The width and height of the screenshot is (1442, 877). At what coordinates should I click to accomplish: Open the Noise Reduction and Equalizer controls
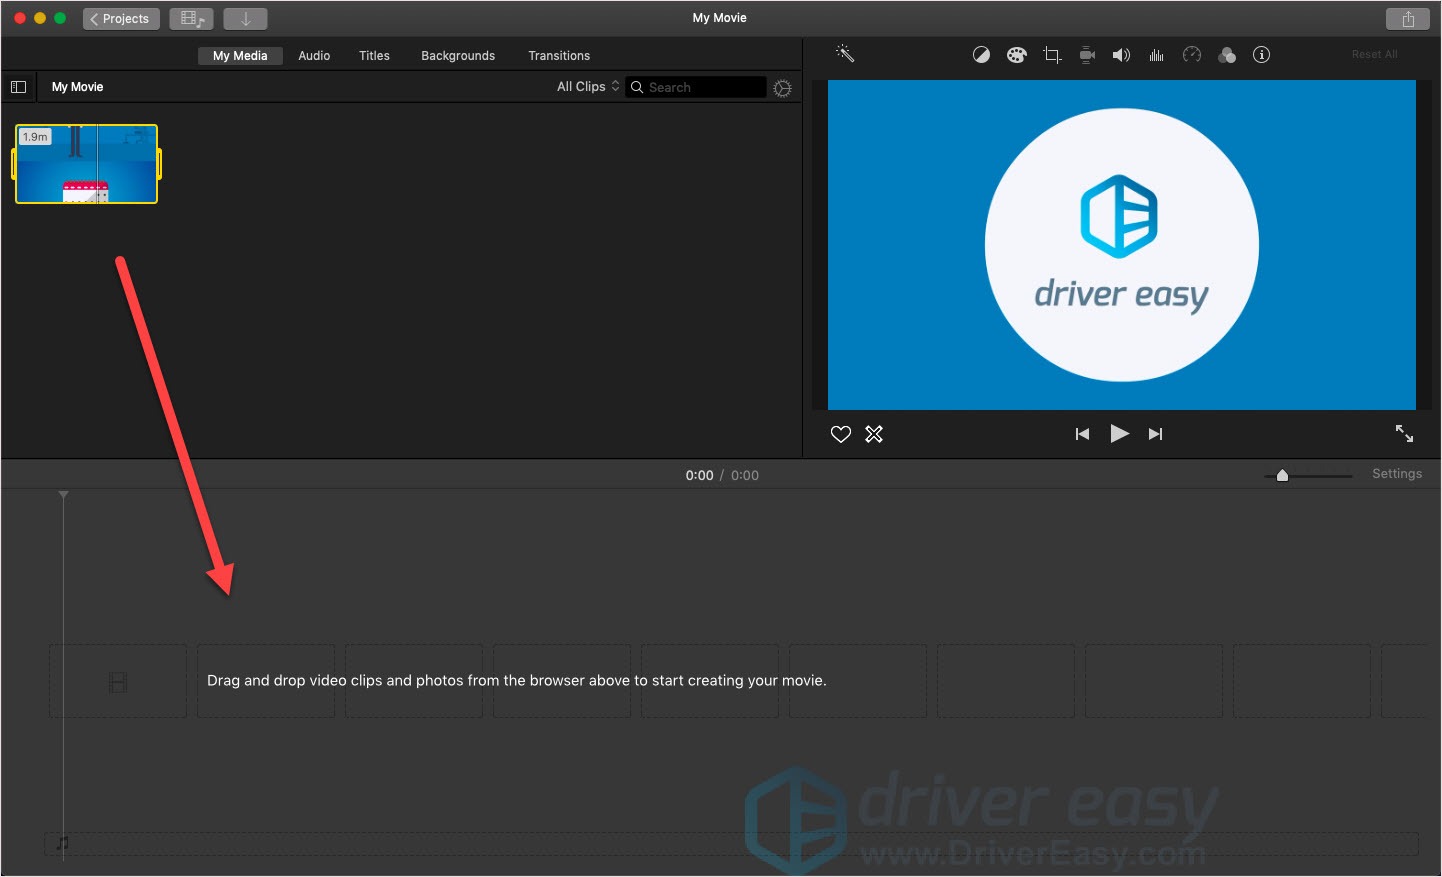1156,55
